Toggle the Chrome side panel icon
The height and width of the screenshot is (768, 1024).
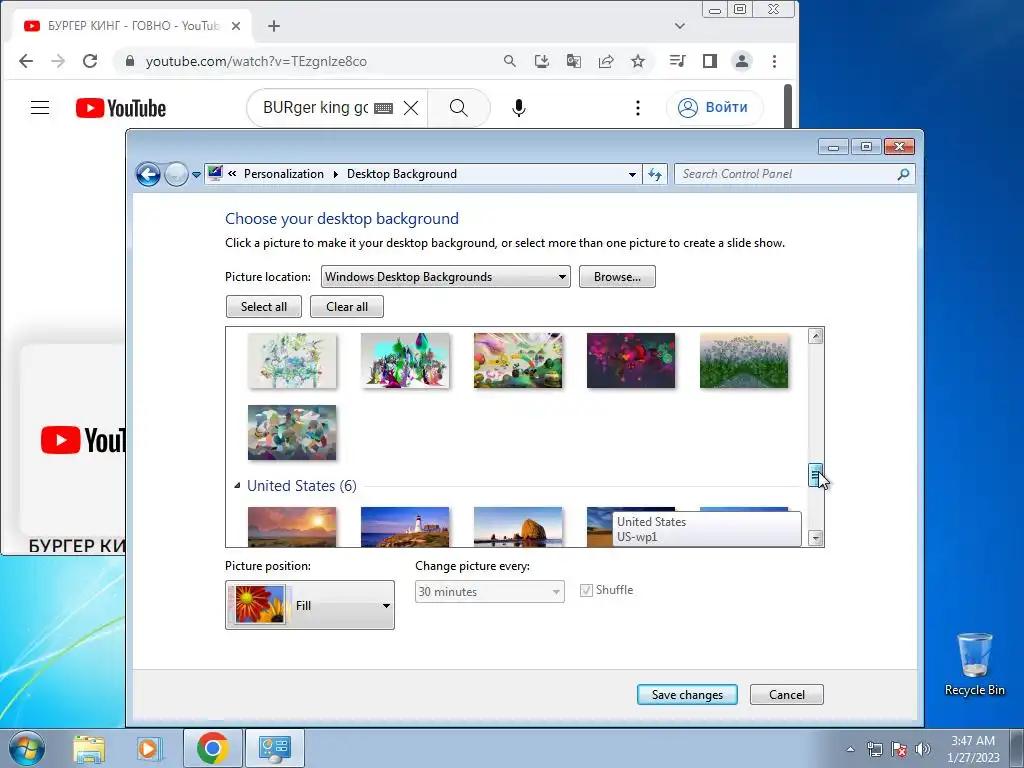(x=710, y=61)
